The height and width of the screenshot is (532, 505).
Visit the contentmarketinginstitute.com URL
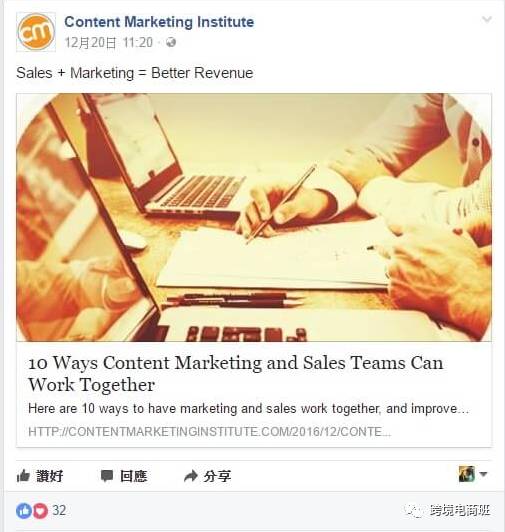pyautogui.click(x=209, y=432)
